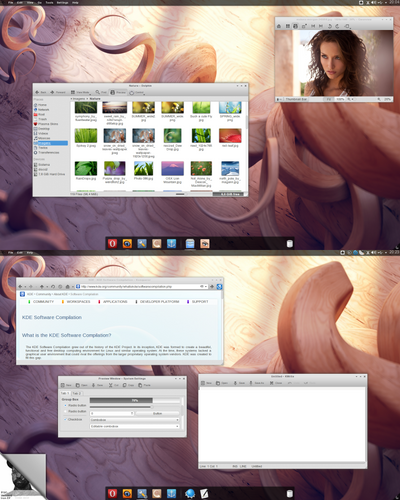400x500 pixels.
Task: Click the back arrow in Konqueror
Action: [21, 287]
